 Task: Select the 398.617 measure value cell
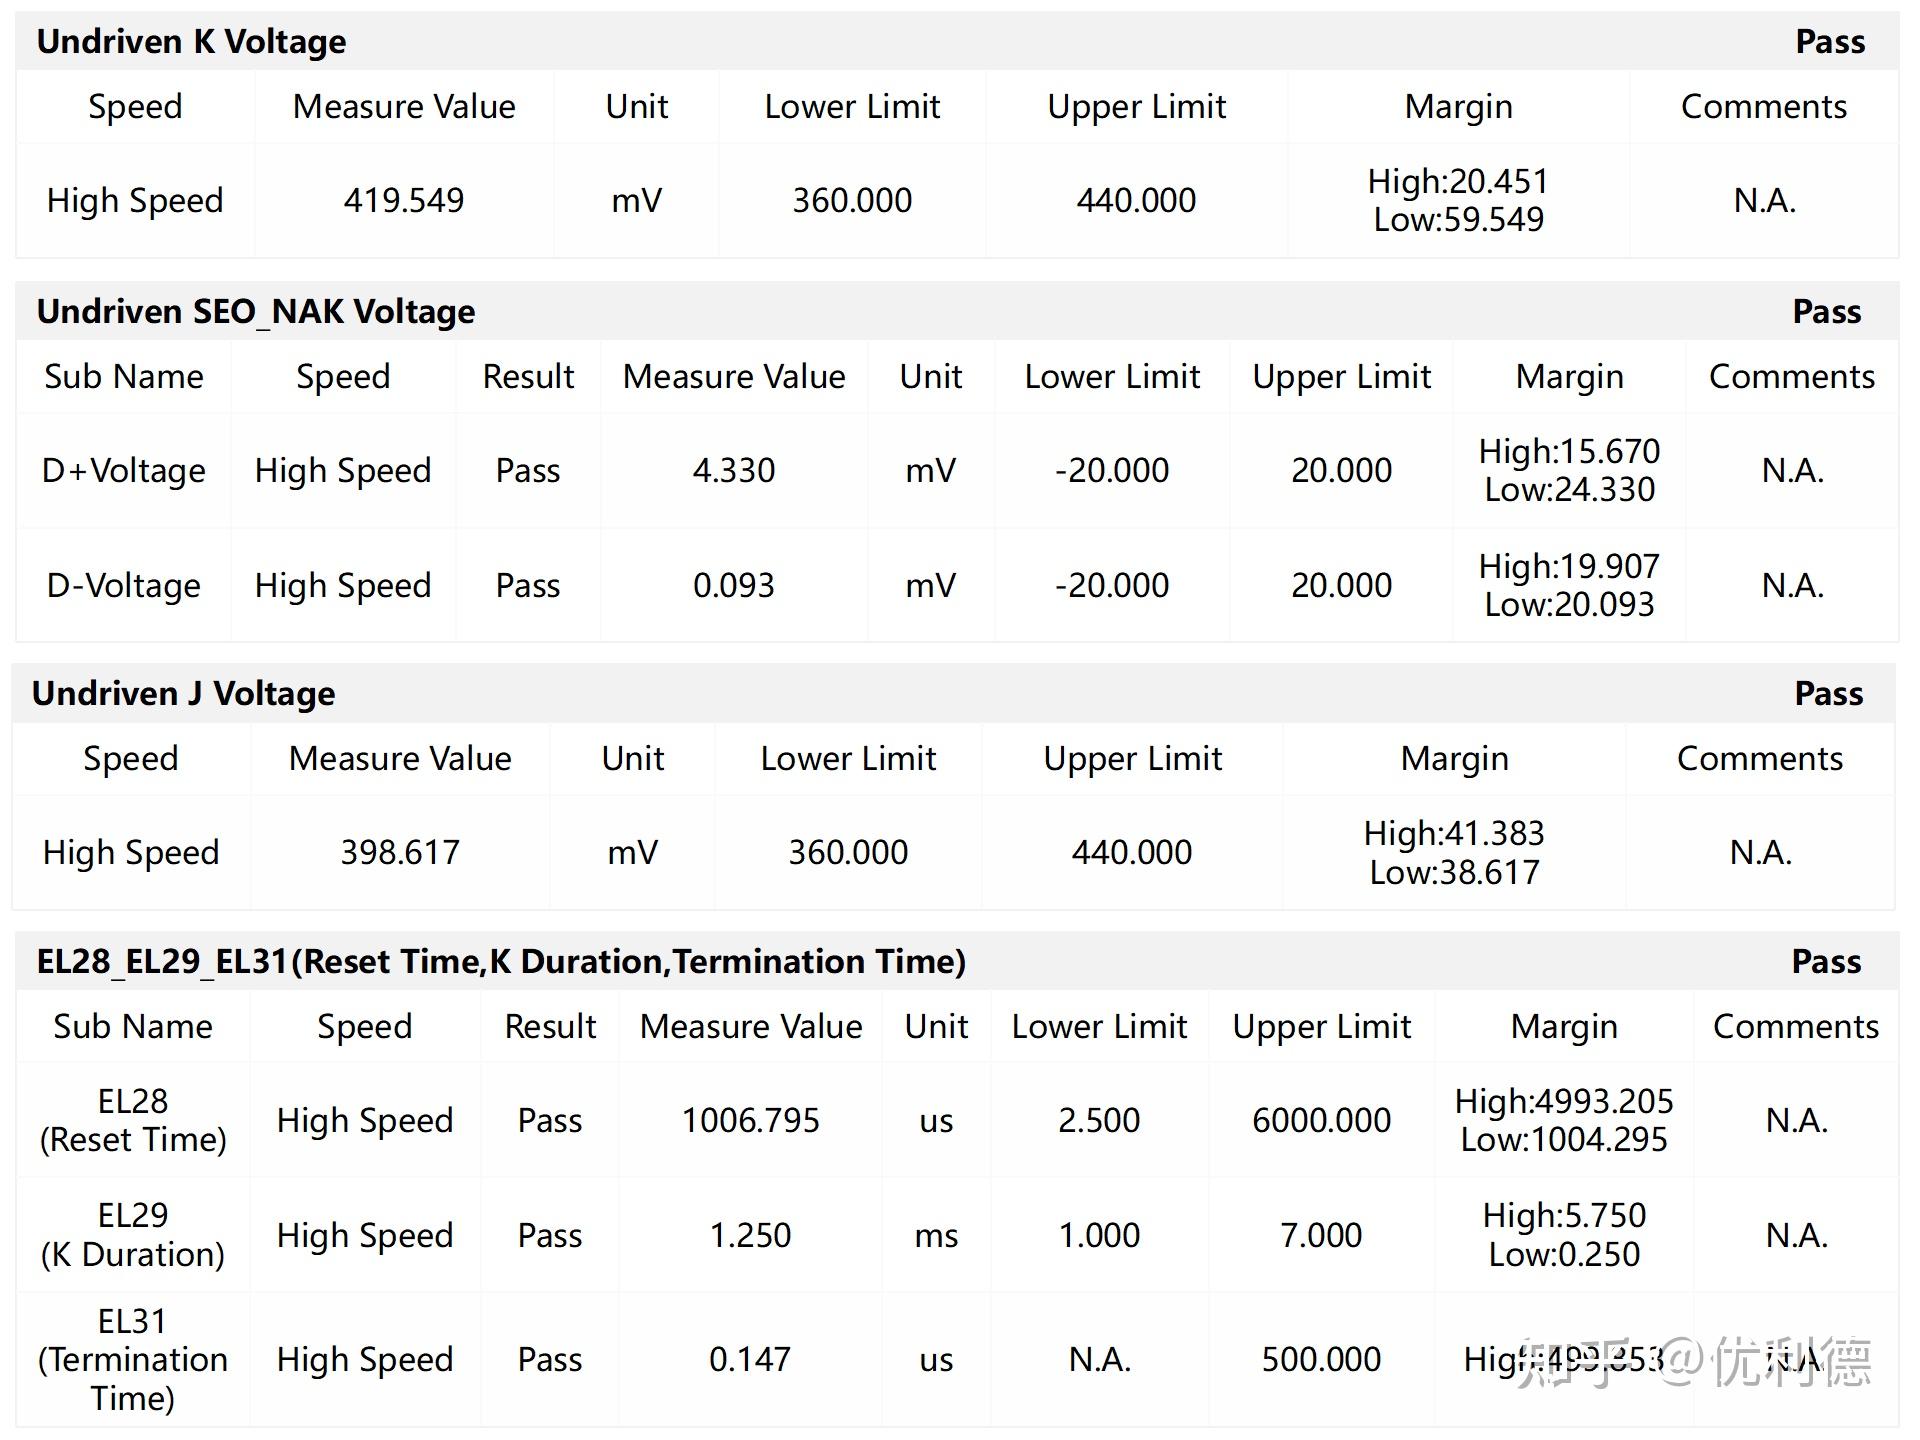click(400, 852)
